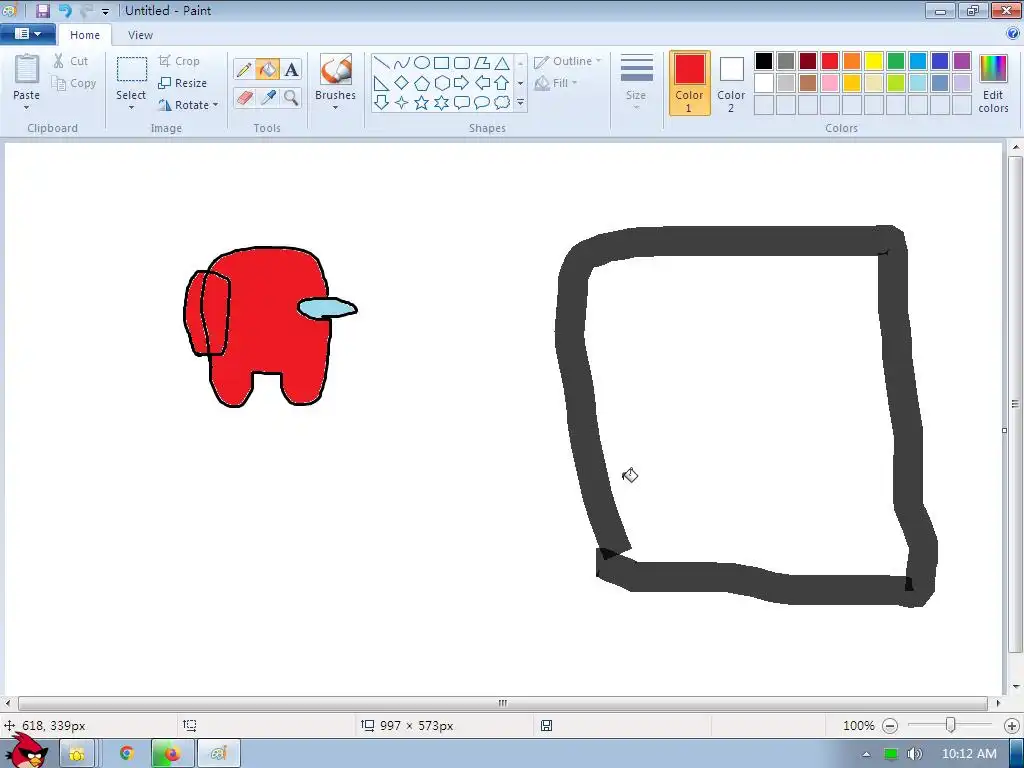Screen dimensions: 1024x768
Task: Open the Rotate dropdown
Action: (188, 105)
